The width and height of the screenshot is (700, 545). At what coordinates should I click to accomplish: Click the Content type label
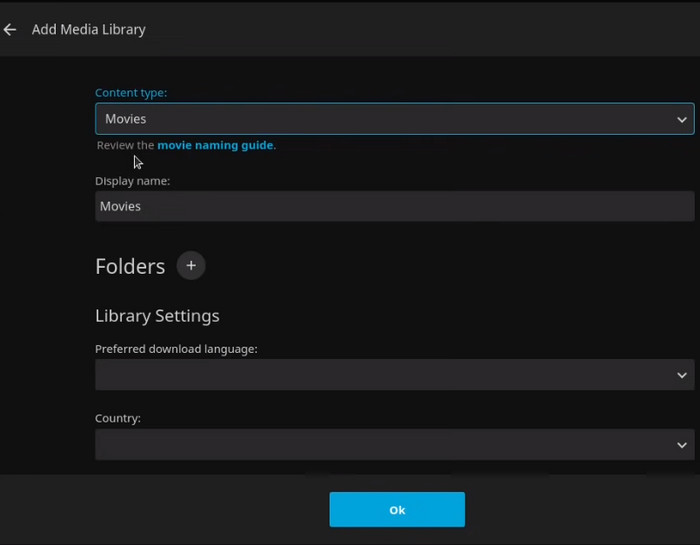[x=131, y=93]
